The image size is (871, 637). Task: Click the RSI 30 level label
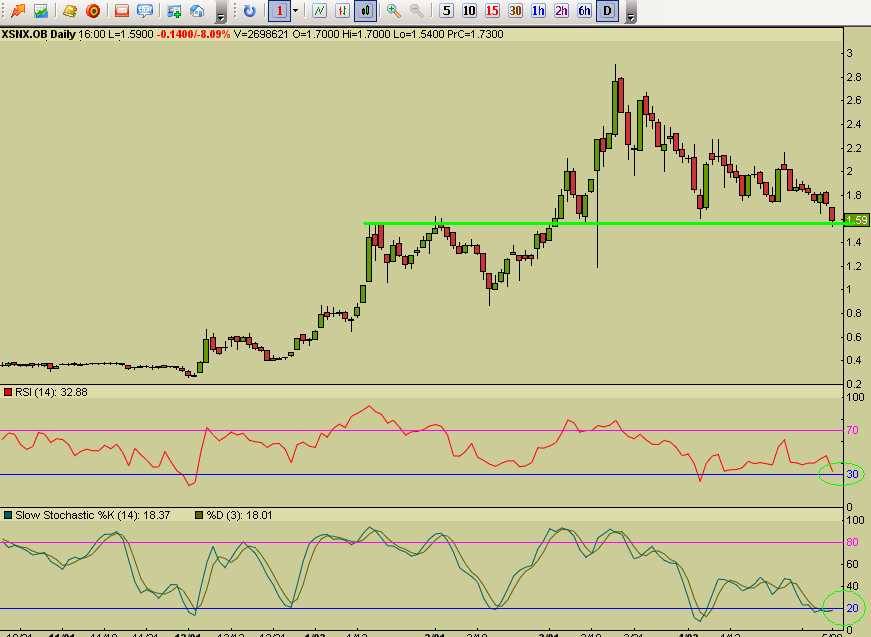pyautogui.click(x=853, y=474)
